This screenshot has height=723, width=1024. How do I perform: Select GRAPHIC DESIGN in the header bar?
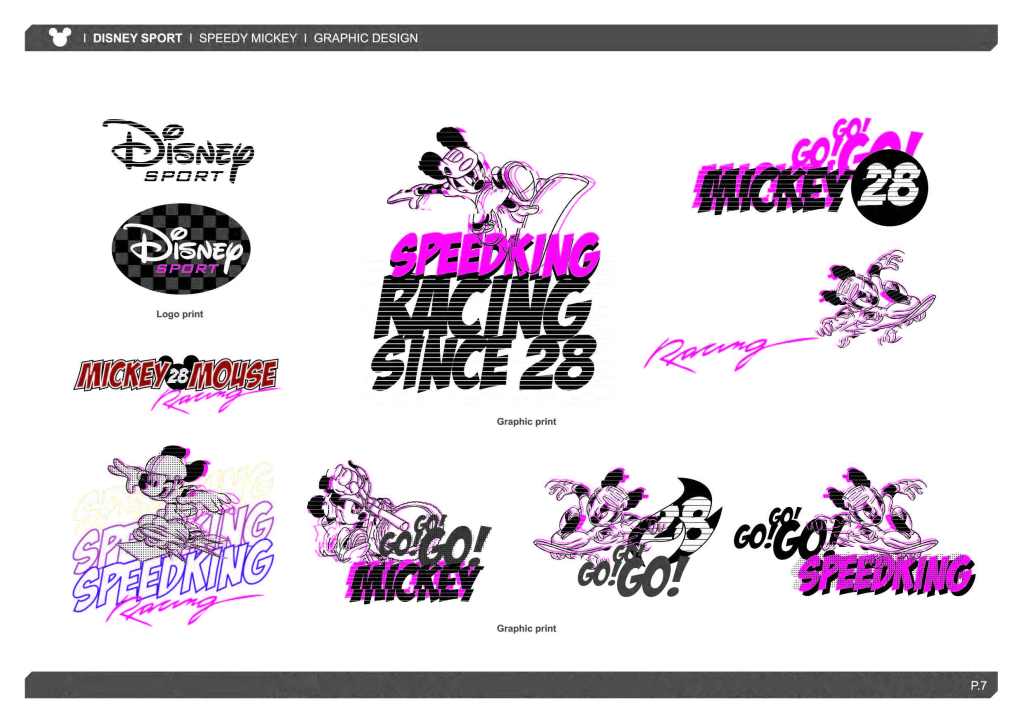[366, 38]
